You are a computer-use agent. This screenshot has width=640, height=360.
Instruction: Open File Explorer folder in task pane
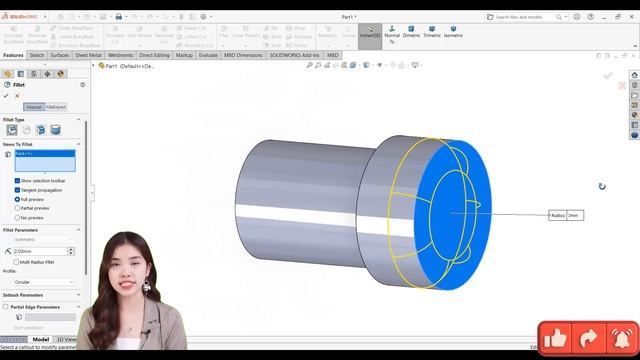point(634,95)
